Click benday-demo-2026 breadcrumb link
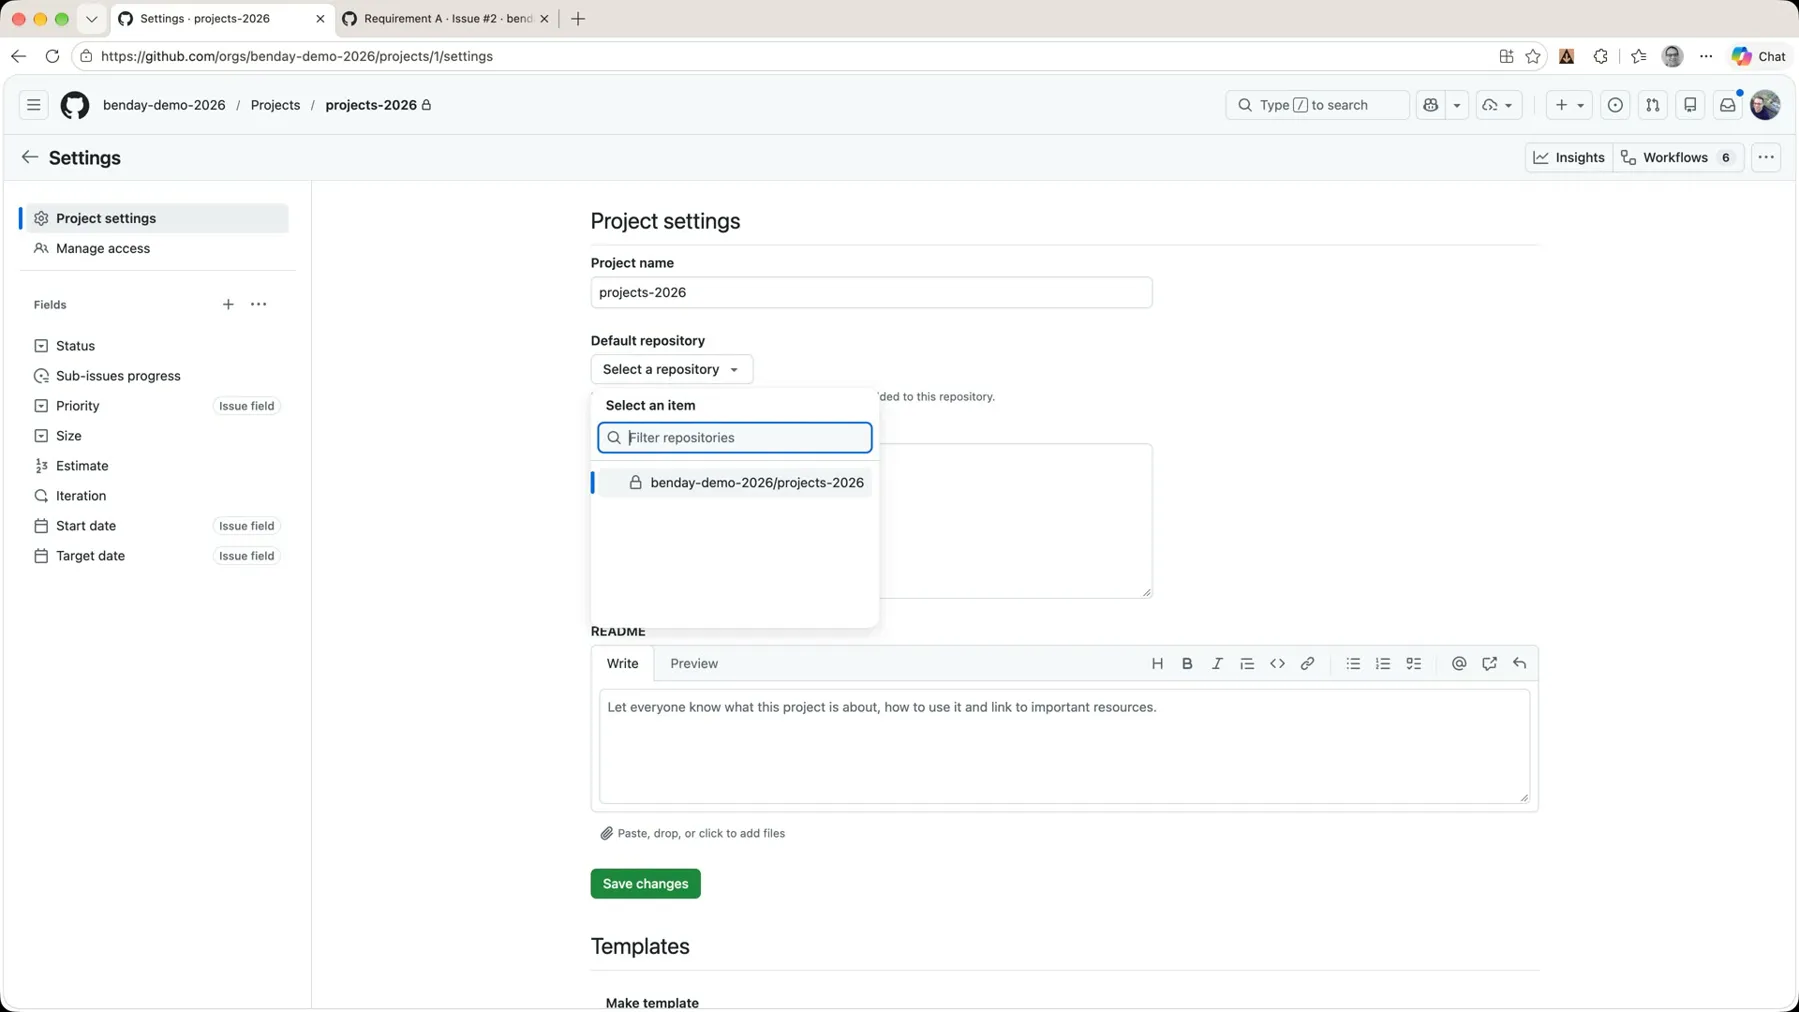The width and height of the screenshot is (1799, 1012). coord(164,105)
